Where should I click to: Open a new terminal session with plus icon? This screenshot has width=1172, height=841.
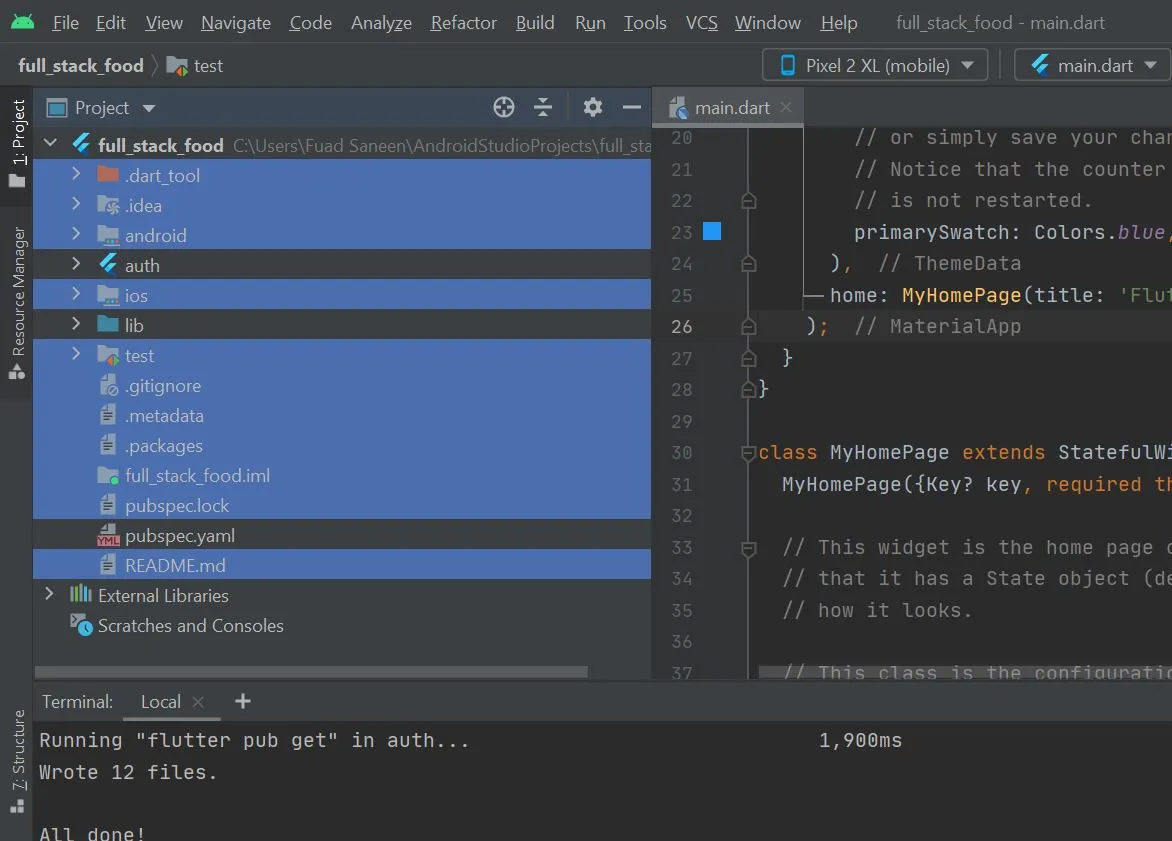tap(242, 701)
